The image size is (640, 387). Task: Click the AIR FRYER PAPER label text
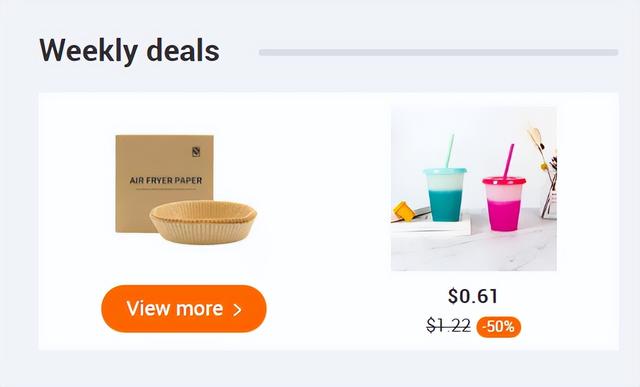coord(166,180)
